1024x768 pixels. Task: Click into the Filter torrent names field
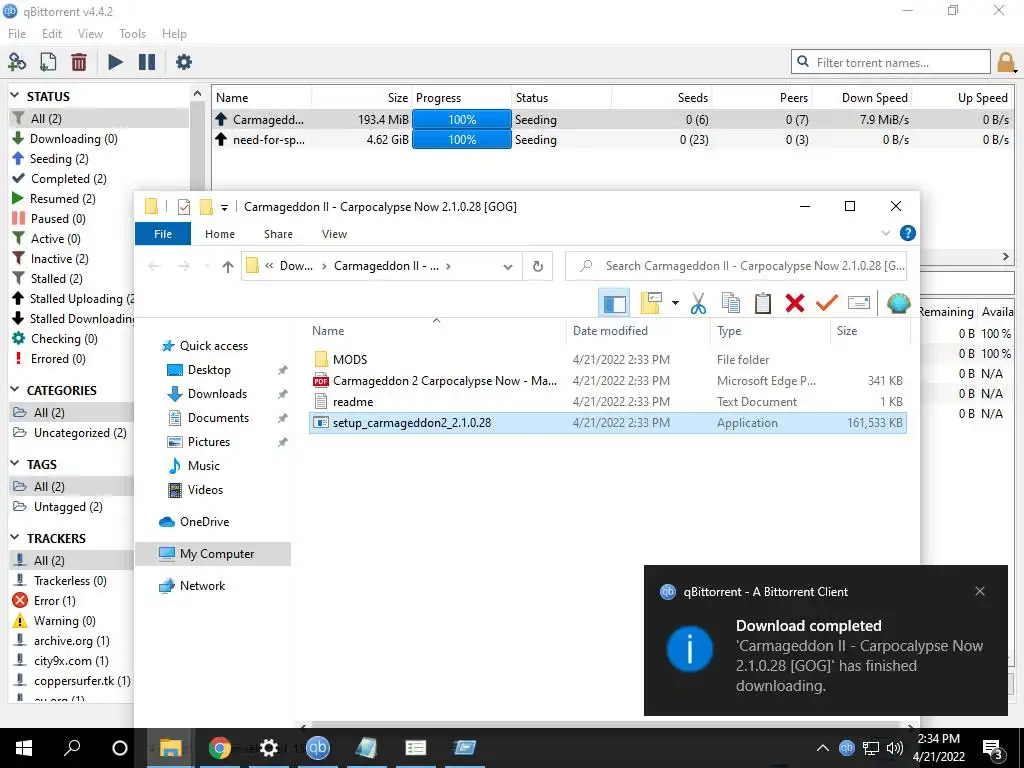(891, 63)
